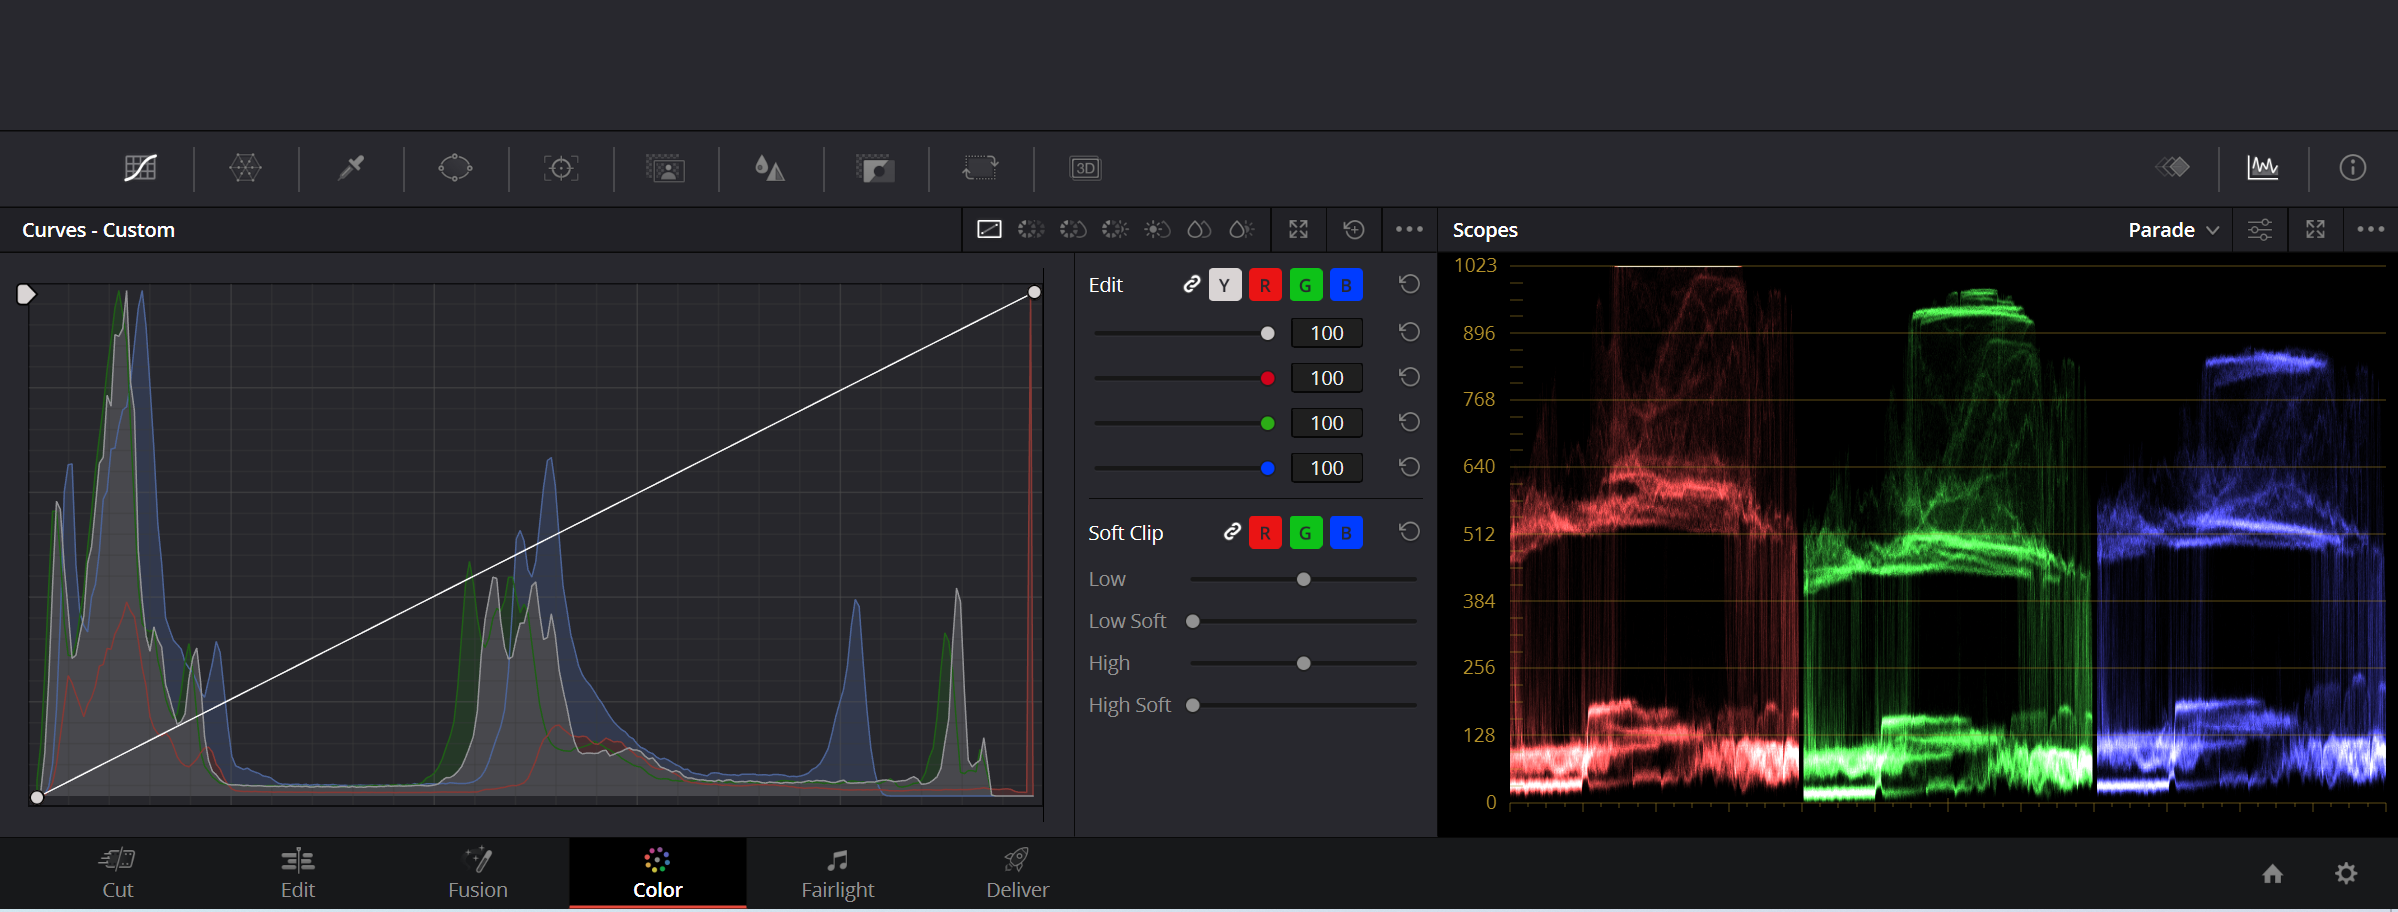
Task: Expand the Curves panel view
Action: coord(1298,230)
